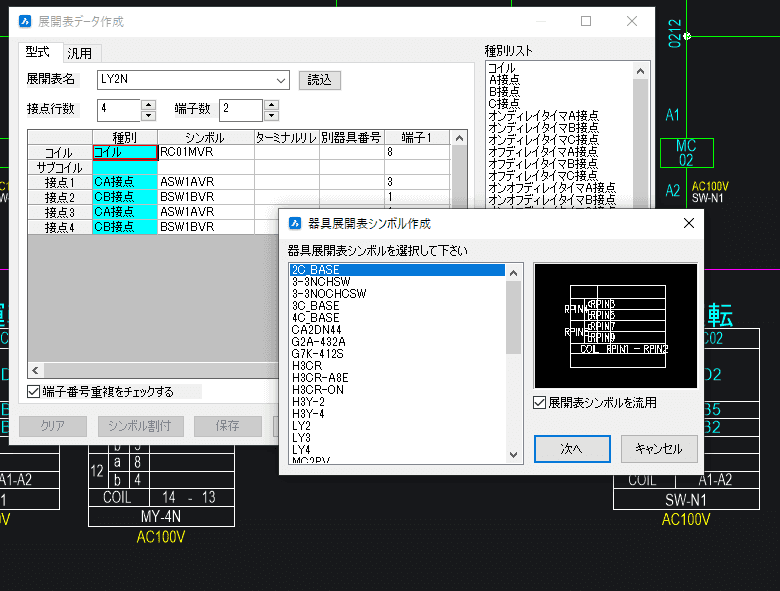780x591 pixels.
Task: Decrease 接点行数 with down arrow
Action: (148, 116)
